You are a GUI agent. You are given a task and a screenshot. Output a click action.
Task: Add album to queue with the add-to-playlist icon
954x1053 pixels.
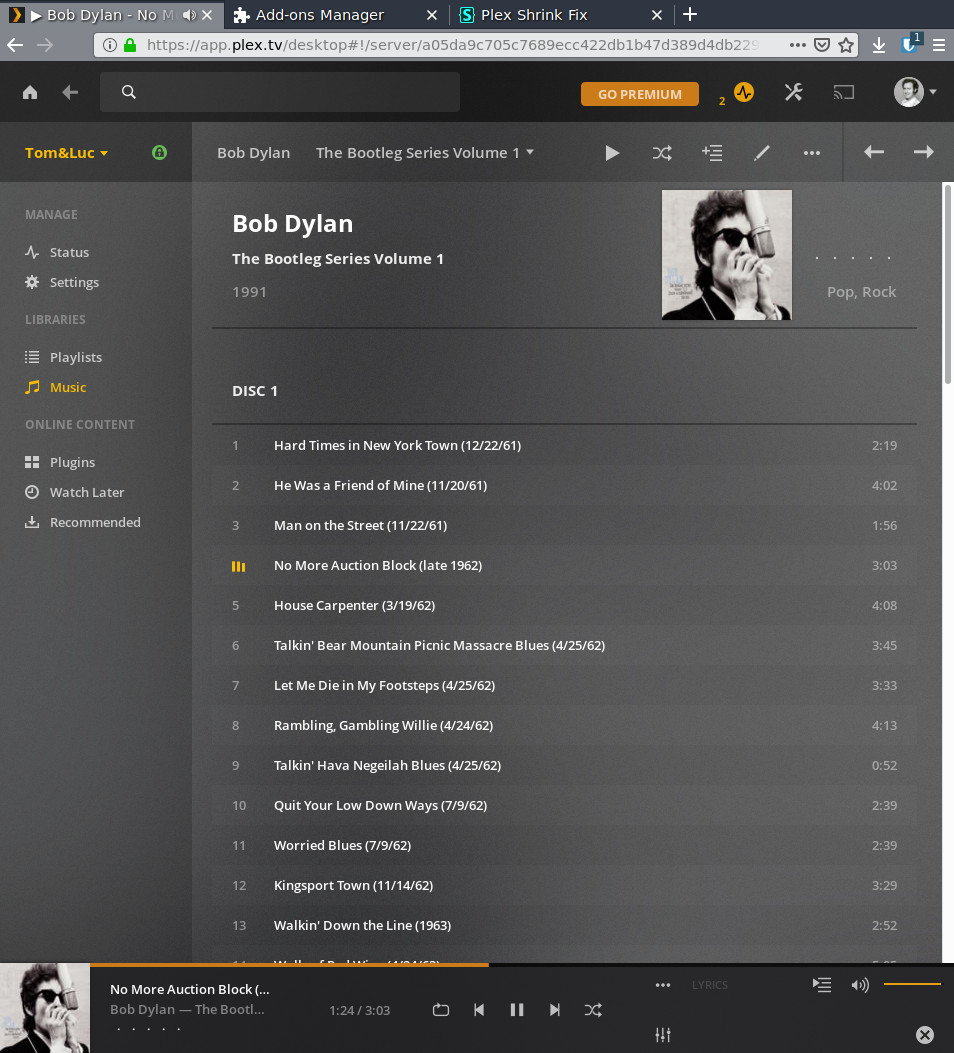tap(712, 152)
